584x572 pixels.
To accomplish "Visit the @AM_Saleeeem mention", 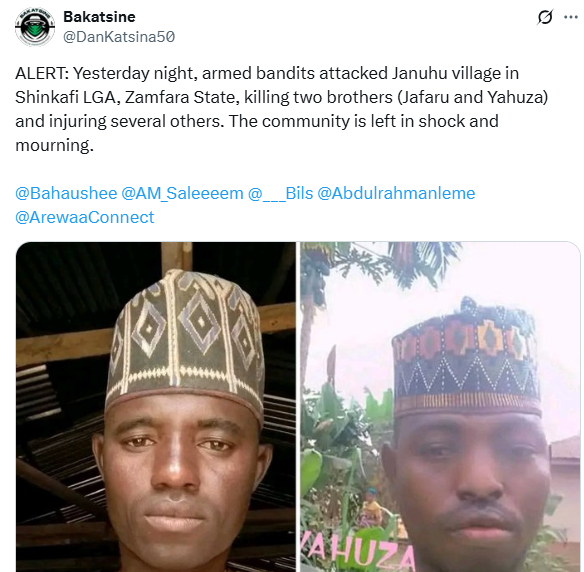I will [182, 193].
